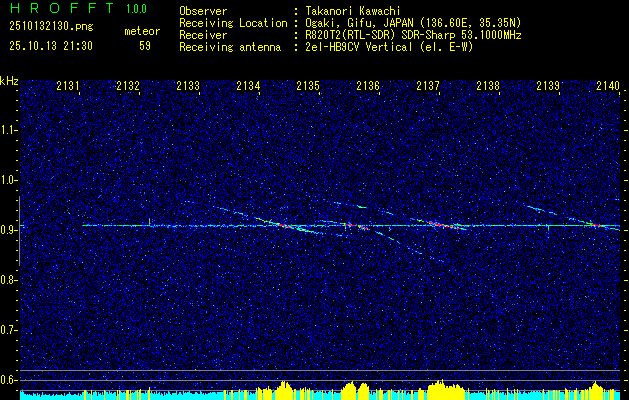629x400 pixels.
Task: Click the 2139 time marker
Action: click(x=548, y=85)
